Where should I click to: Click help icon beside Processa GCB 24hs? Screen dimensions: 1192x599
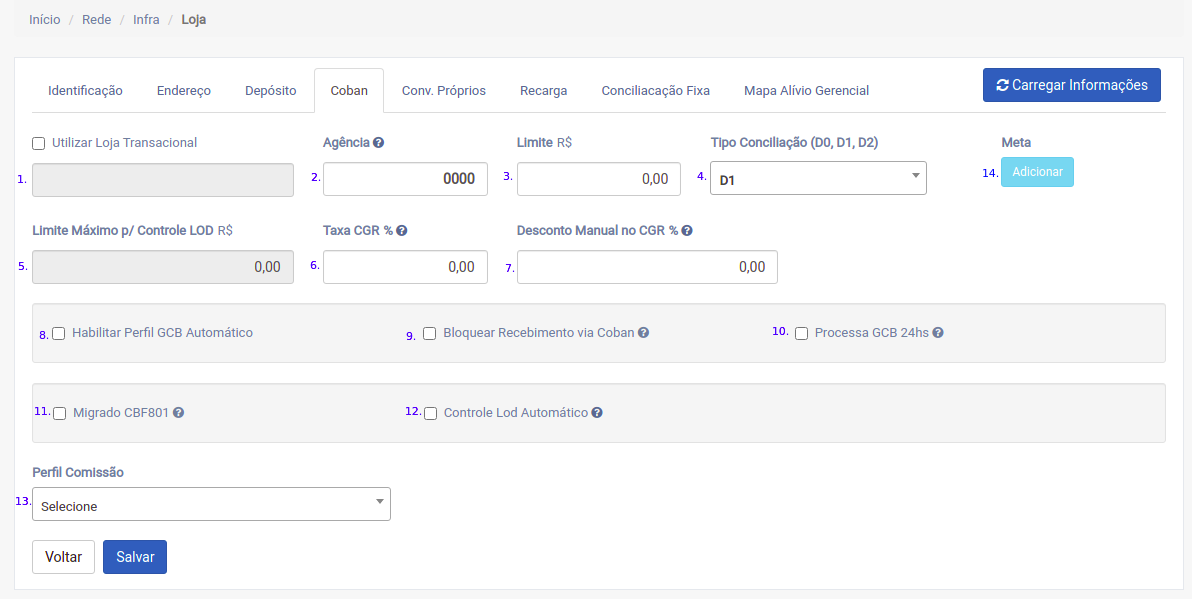click(x=938, y=333)
